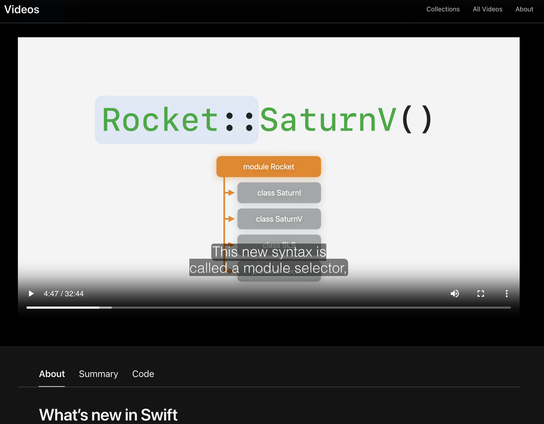
Task: Click the Videos site title
Action: pos(22,9)
